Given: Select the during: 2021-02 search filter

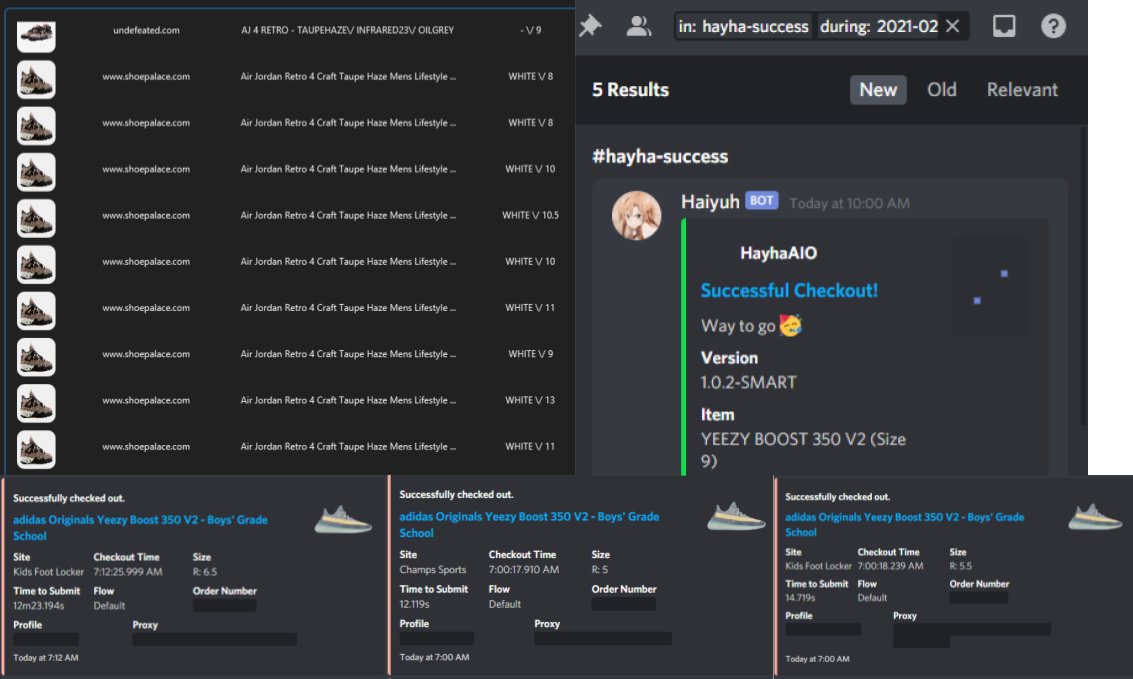Looking at the screenshot, I should [879, 26].
